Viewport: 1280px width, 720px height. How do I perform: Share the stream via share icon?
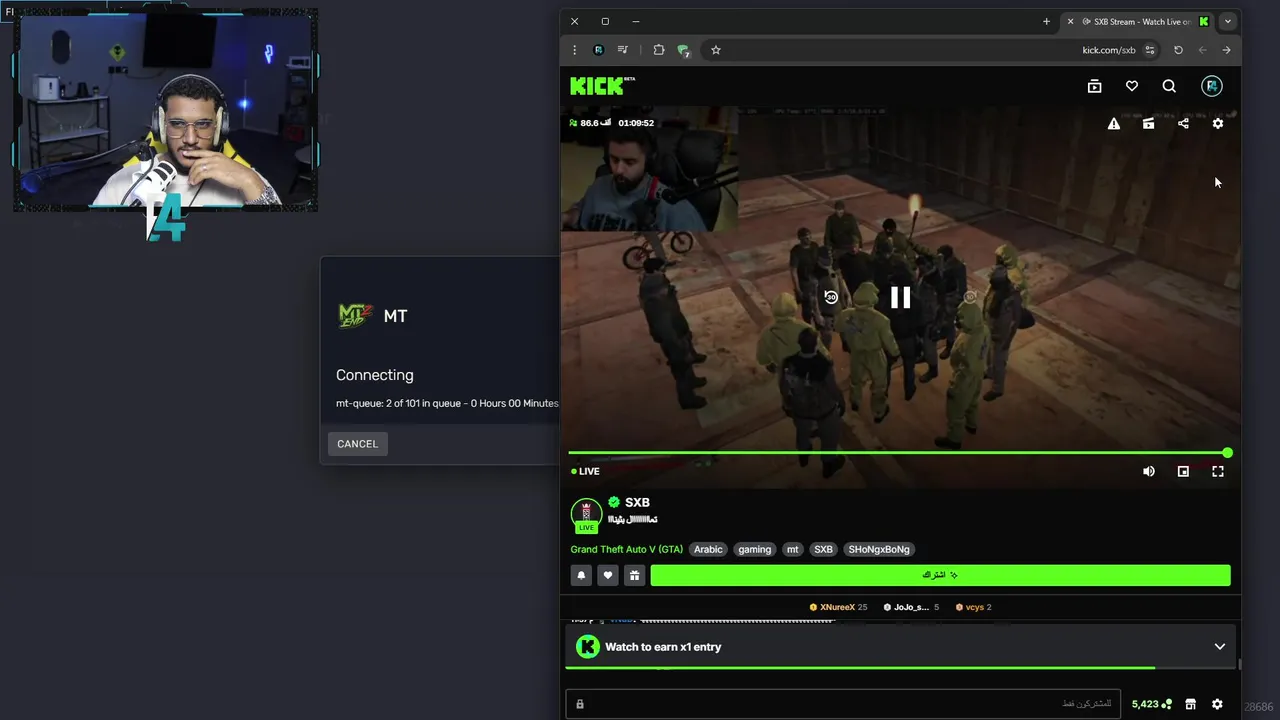coord(1183,123)
